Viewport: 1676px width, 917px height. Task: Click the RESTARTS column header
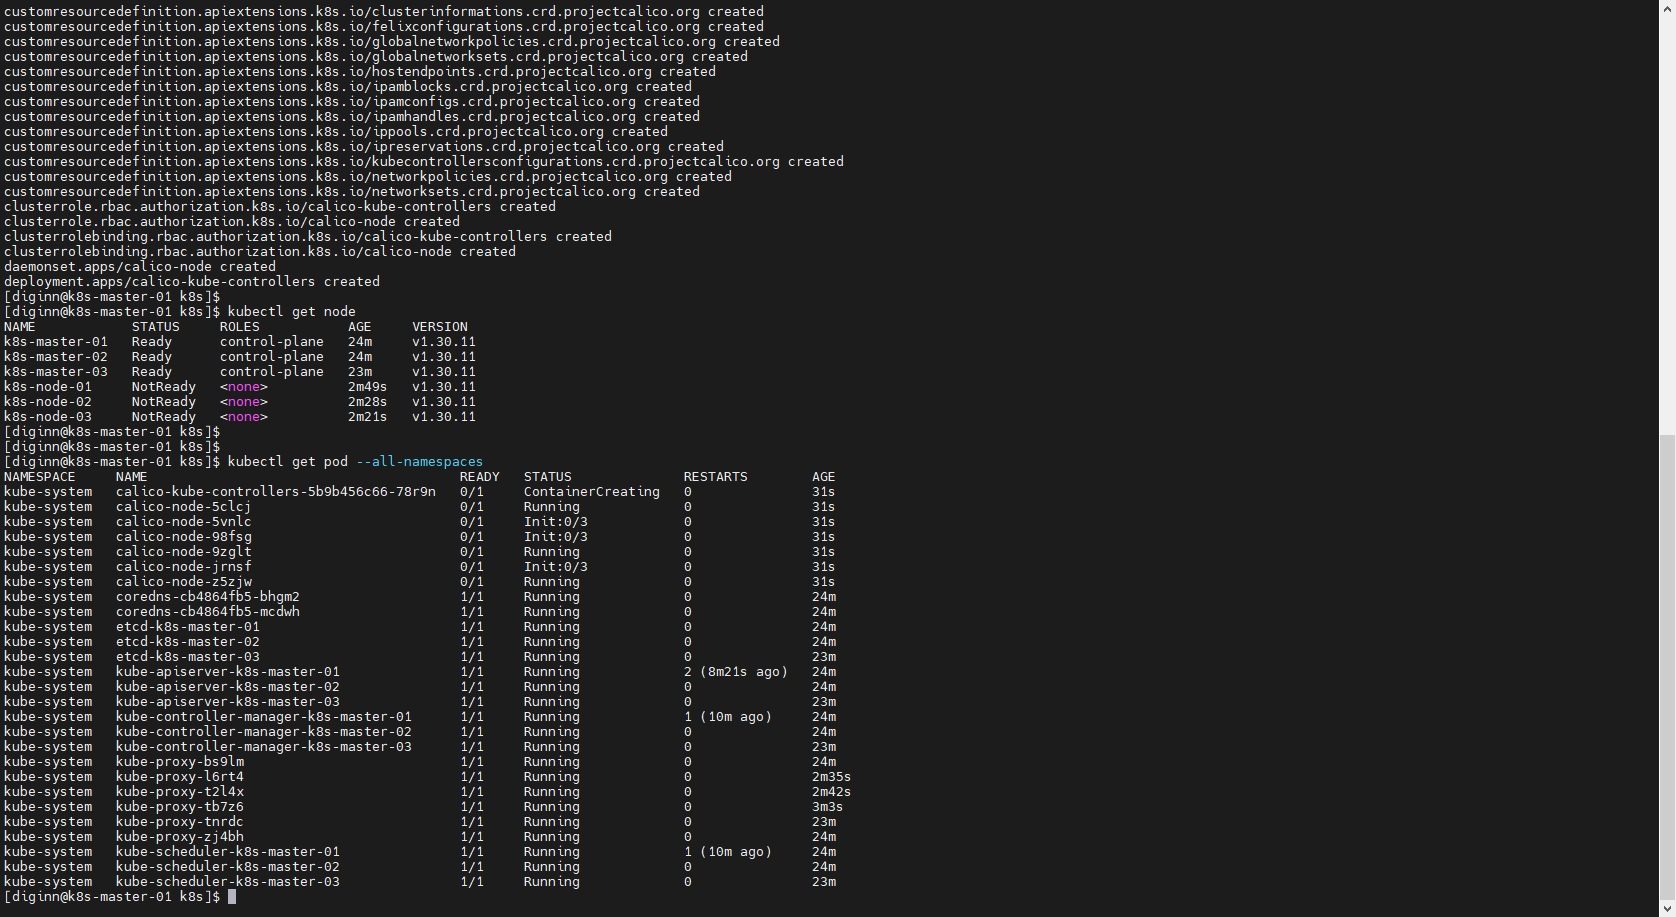click(715, 477)
